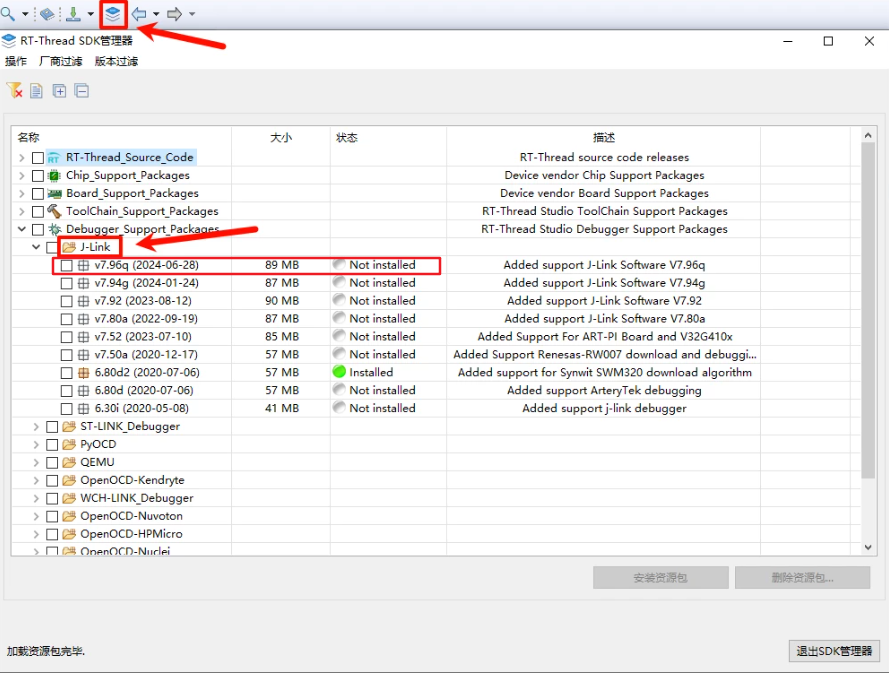889x677 pixels.
Task: Tick the 6.80d2 (2020-07-06) checkbox
Action: (66, 373)
